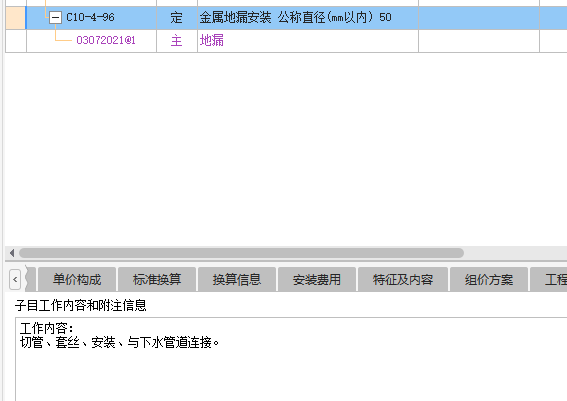Click row header of 03072021@1 row
567x401 pixels.
click(x=16, y=40)
